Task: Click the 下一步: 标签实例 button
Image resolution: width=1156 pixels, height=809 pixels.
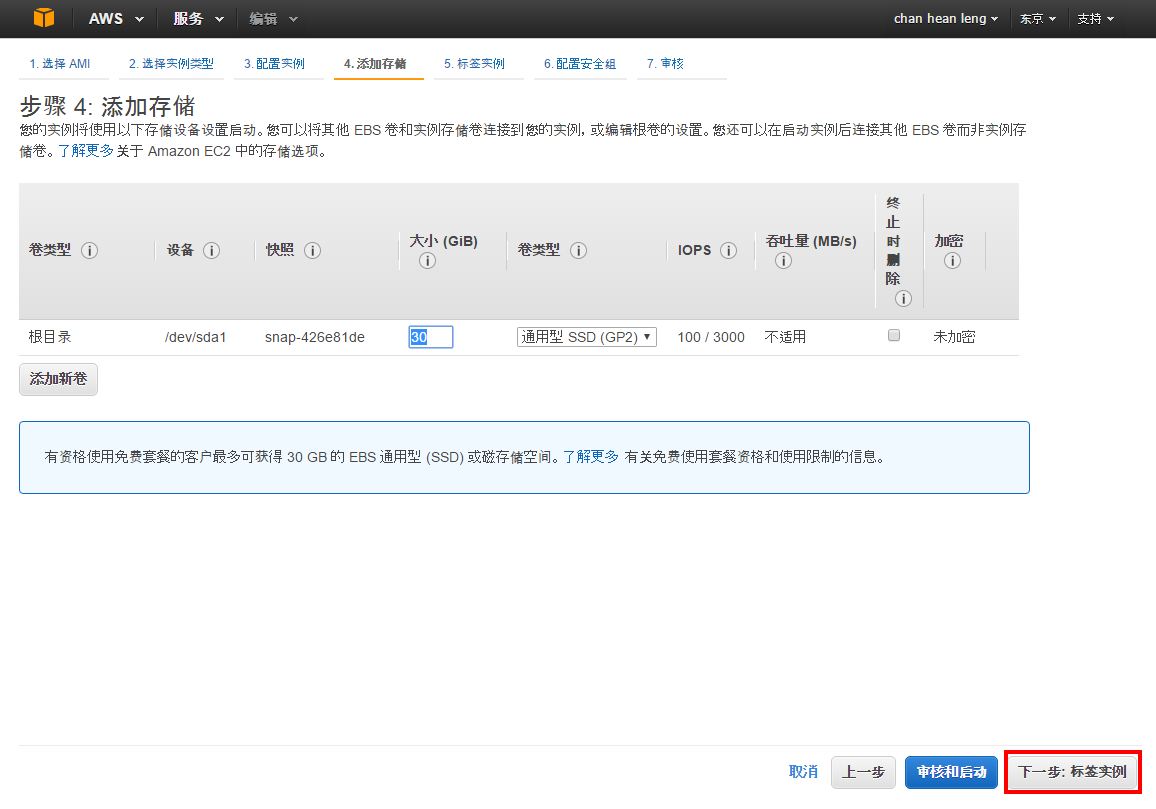Action: [1073, 772]
